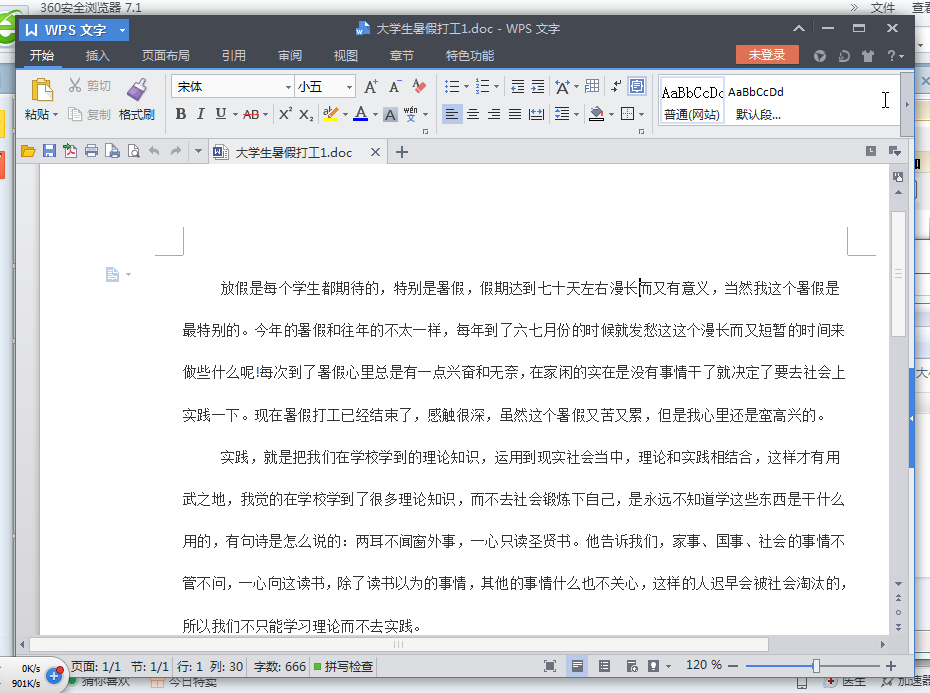This screenshot has height=693, width=930.
Task: Expand numbered list options dropdown
Action: (x=496, y=87)
